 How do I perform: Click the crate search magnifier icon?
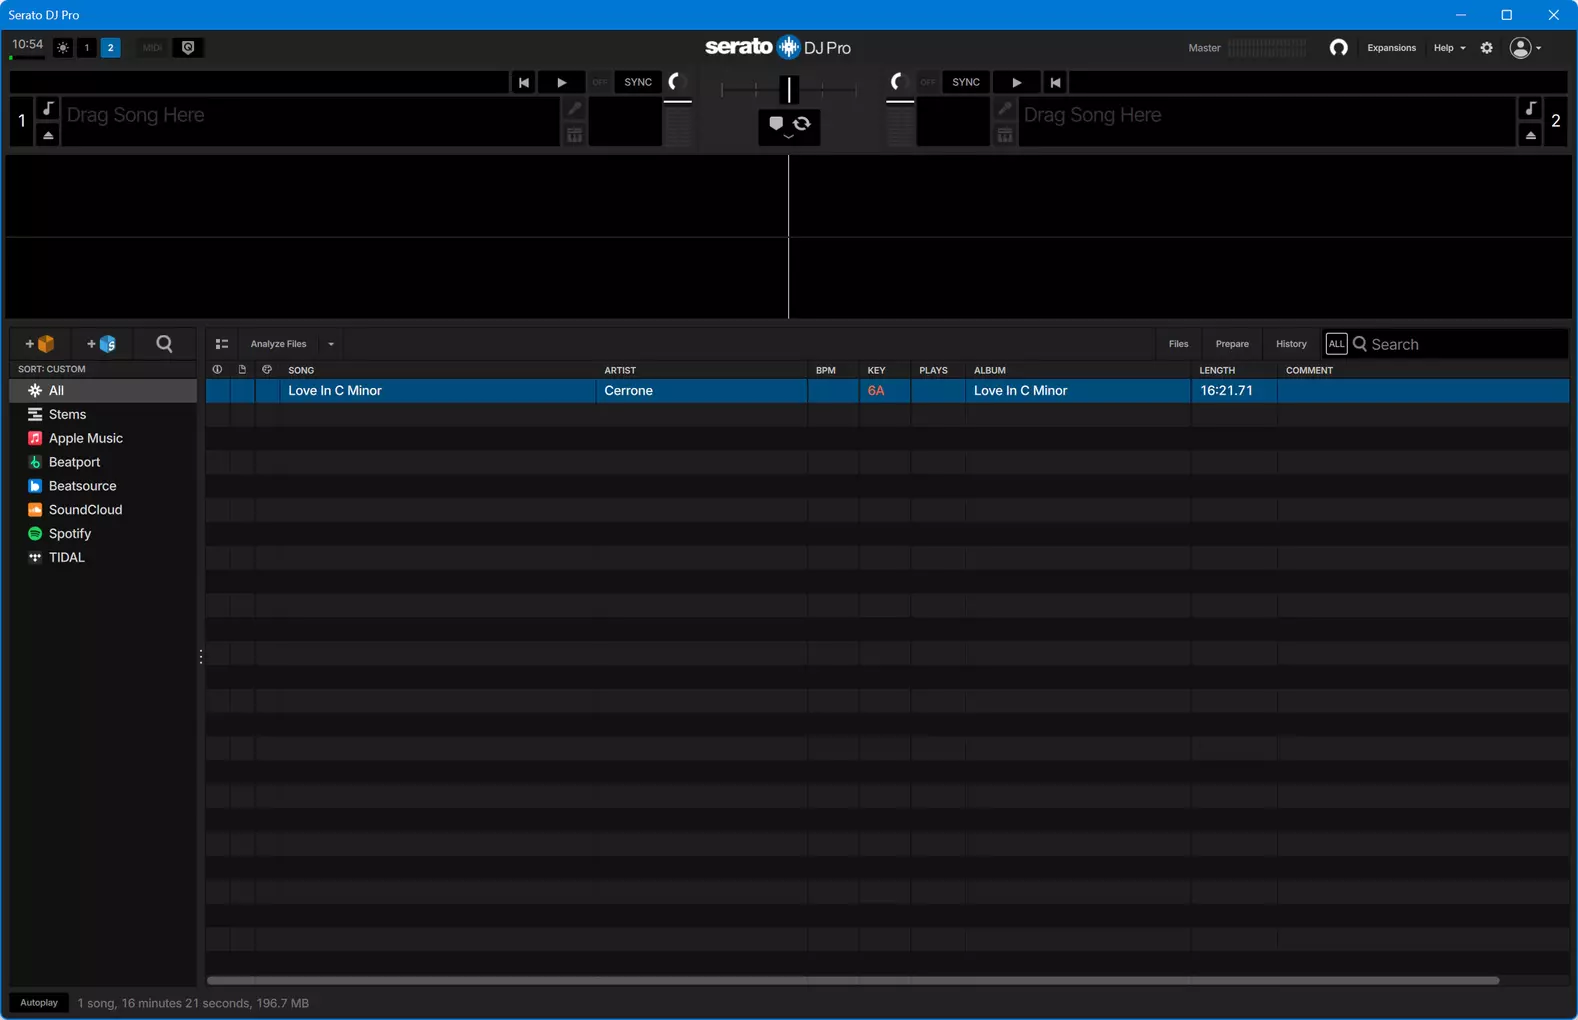click(165, 344)
